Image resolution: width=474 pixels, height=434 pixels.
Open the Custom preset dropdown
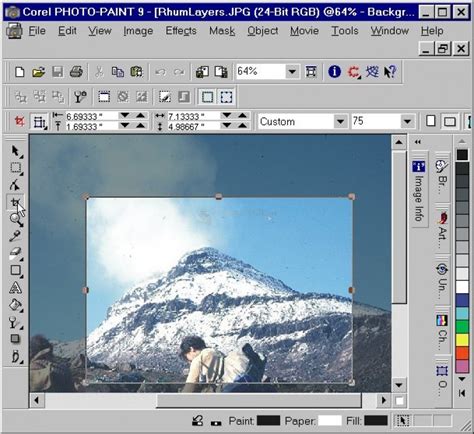[340, 121]
